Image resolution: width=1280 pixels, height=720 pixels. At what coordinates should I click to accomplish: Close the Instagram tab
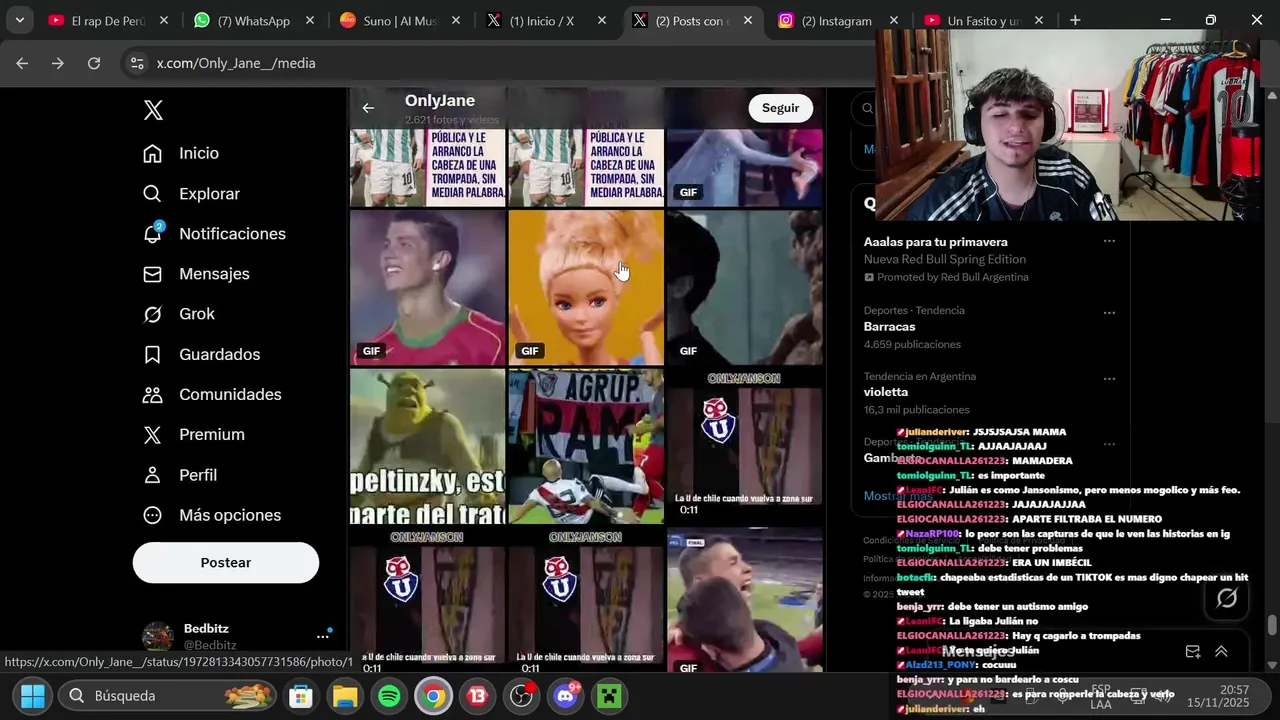click(x=893, y=20)
